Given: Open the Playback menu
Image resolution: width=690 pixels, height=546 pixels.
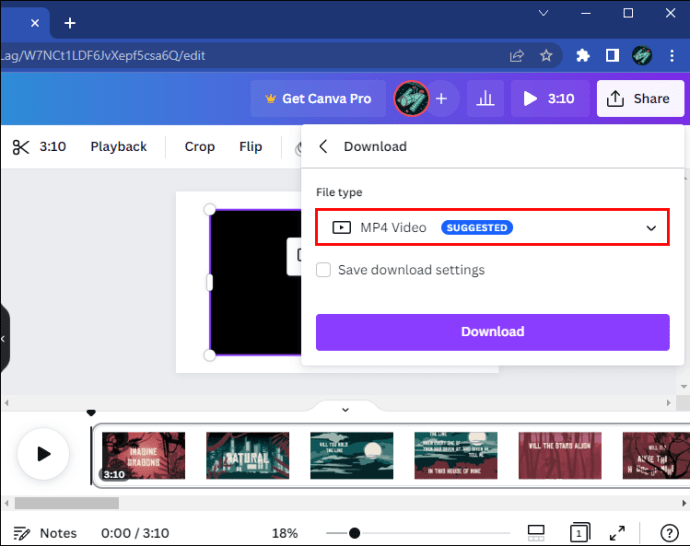Looking at the screenshot, I should [118, 147].
